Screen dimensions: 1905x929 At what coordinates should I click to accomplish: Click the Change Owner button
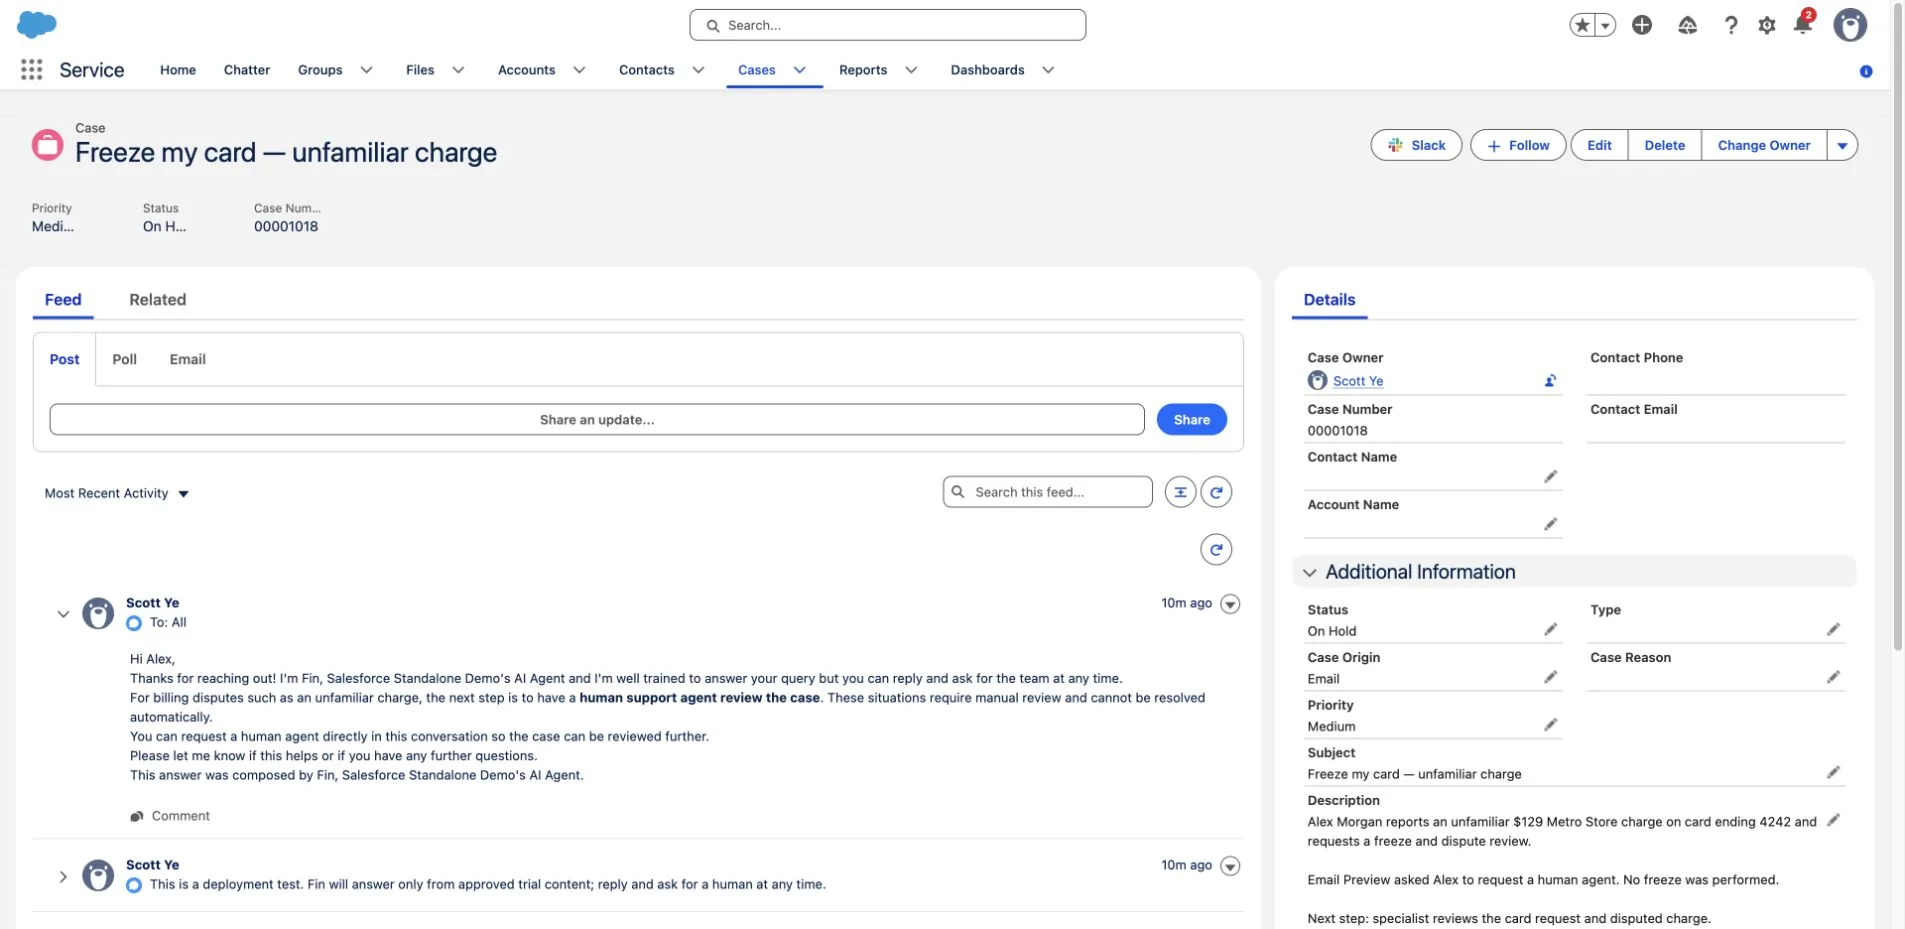(1764, 145)
